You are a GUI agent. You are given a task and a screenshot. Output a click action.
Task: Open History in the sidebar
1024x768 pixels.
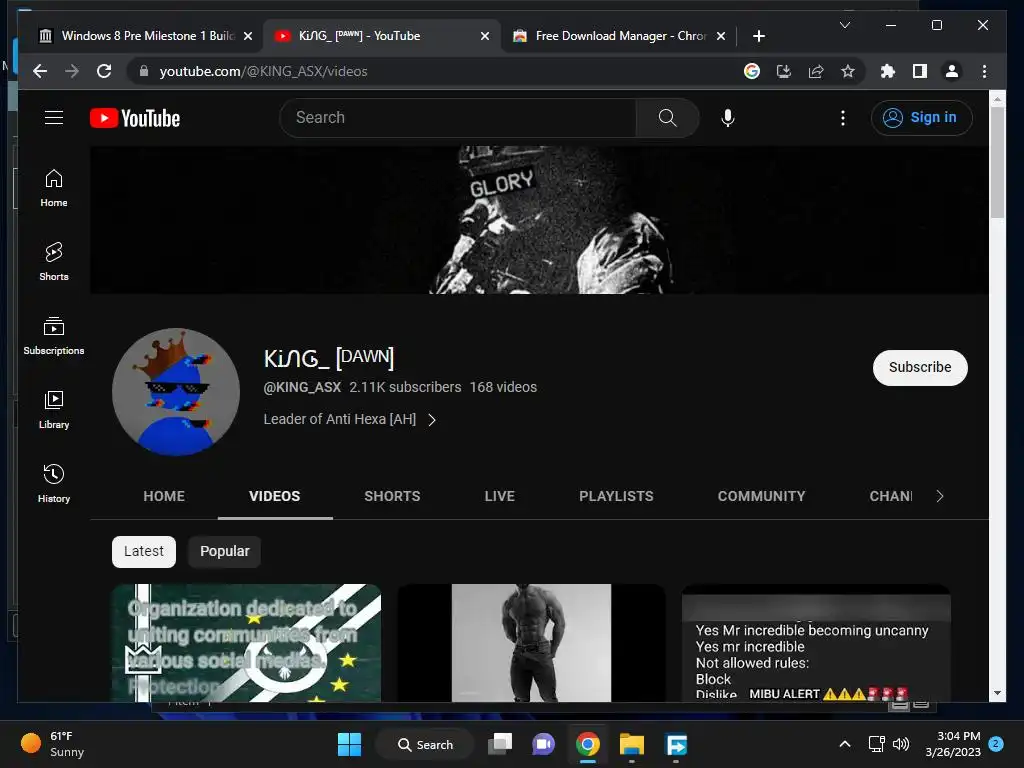(x=54, y=483)
